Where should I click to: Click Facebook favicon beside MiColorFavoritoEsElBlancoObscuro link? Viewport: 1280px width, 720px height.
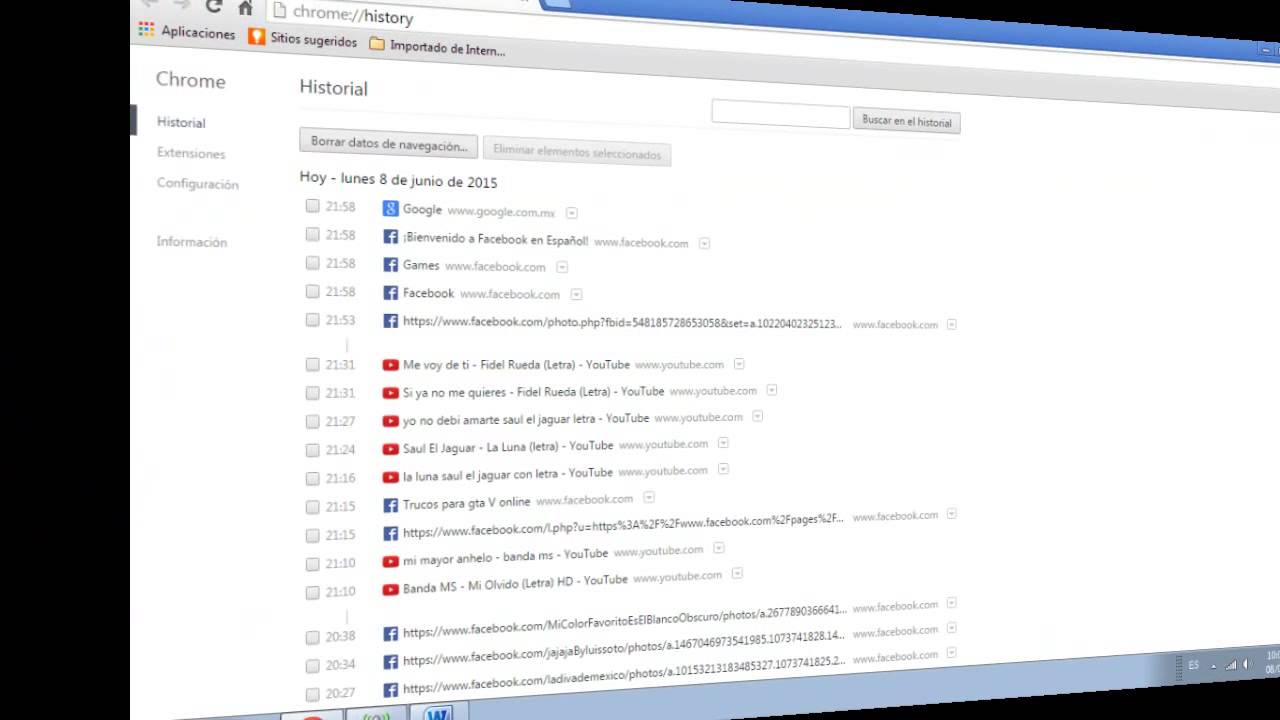click(x=391, y=633)
